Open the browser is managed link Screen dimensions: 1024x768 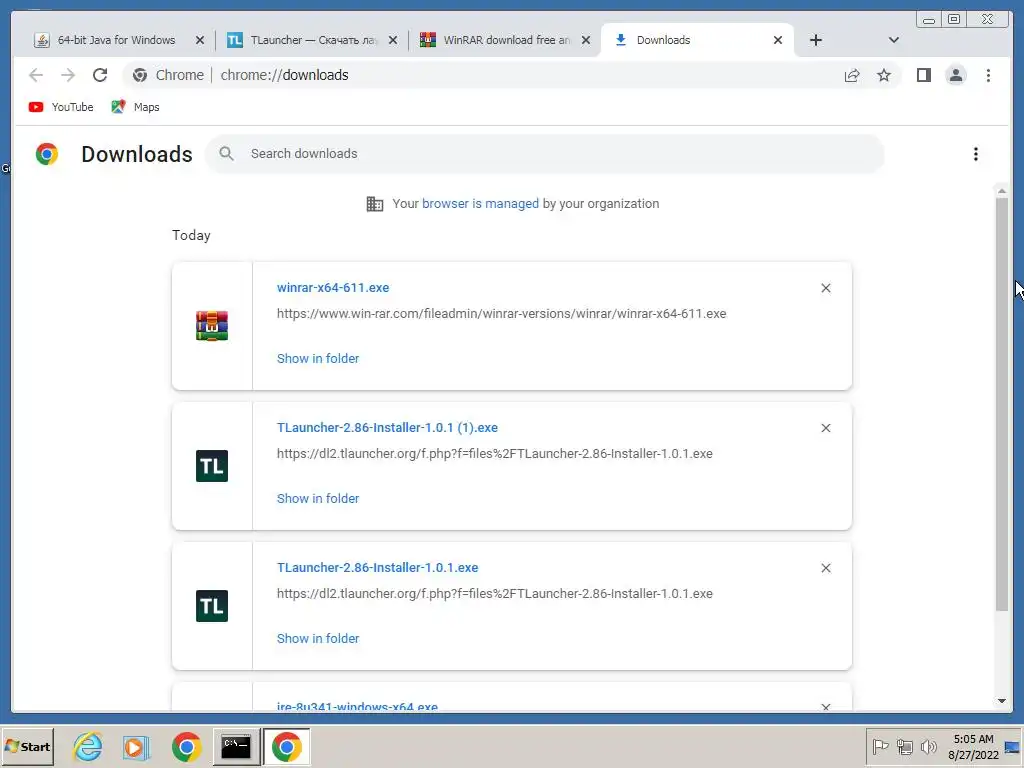[480, 204]
